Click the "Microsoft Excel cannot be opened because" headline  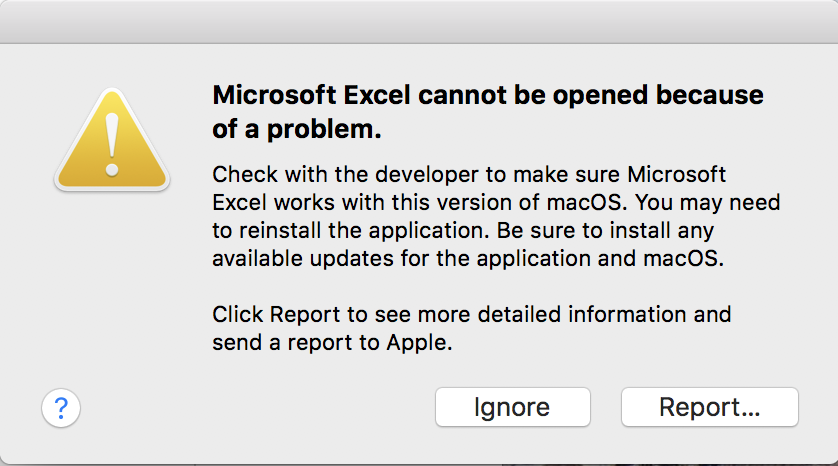[x=488, y=96]
